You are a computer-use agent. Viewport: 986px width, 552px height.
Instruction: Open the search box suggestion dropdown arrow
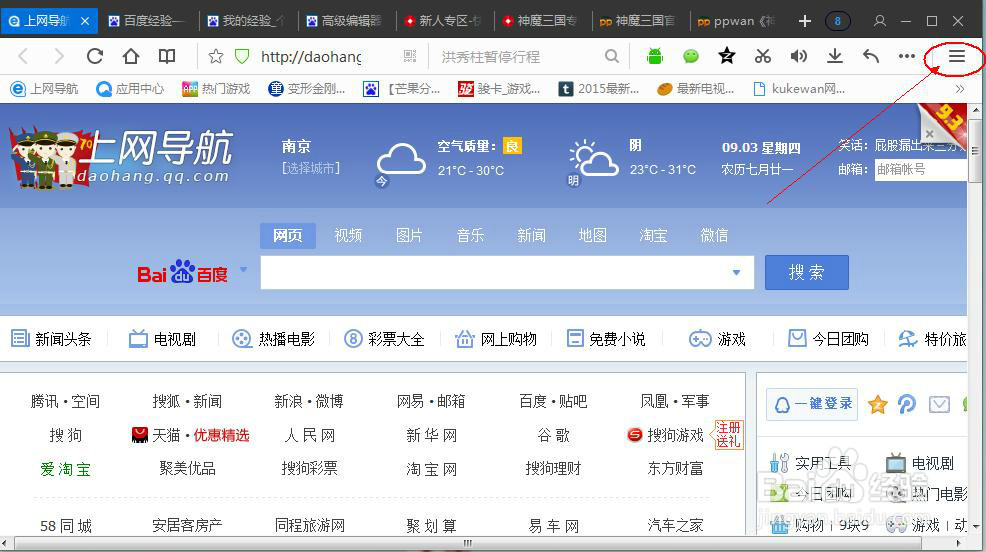pos(736,272)
